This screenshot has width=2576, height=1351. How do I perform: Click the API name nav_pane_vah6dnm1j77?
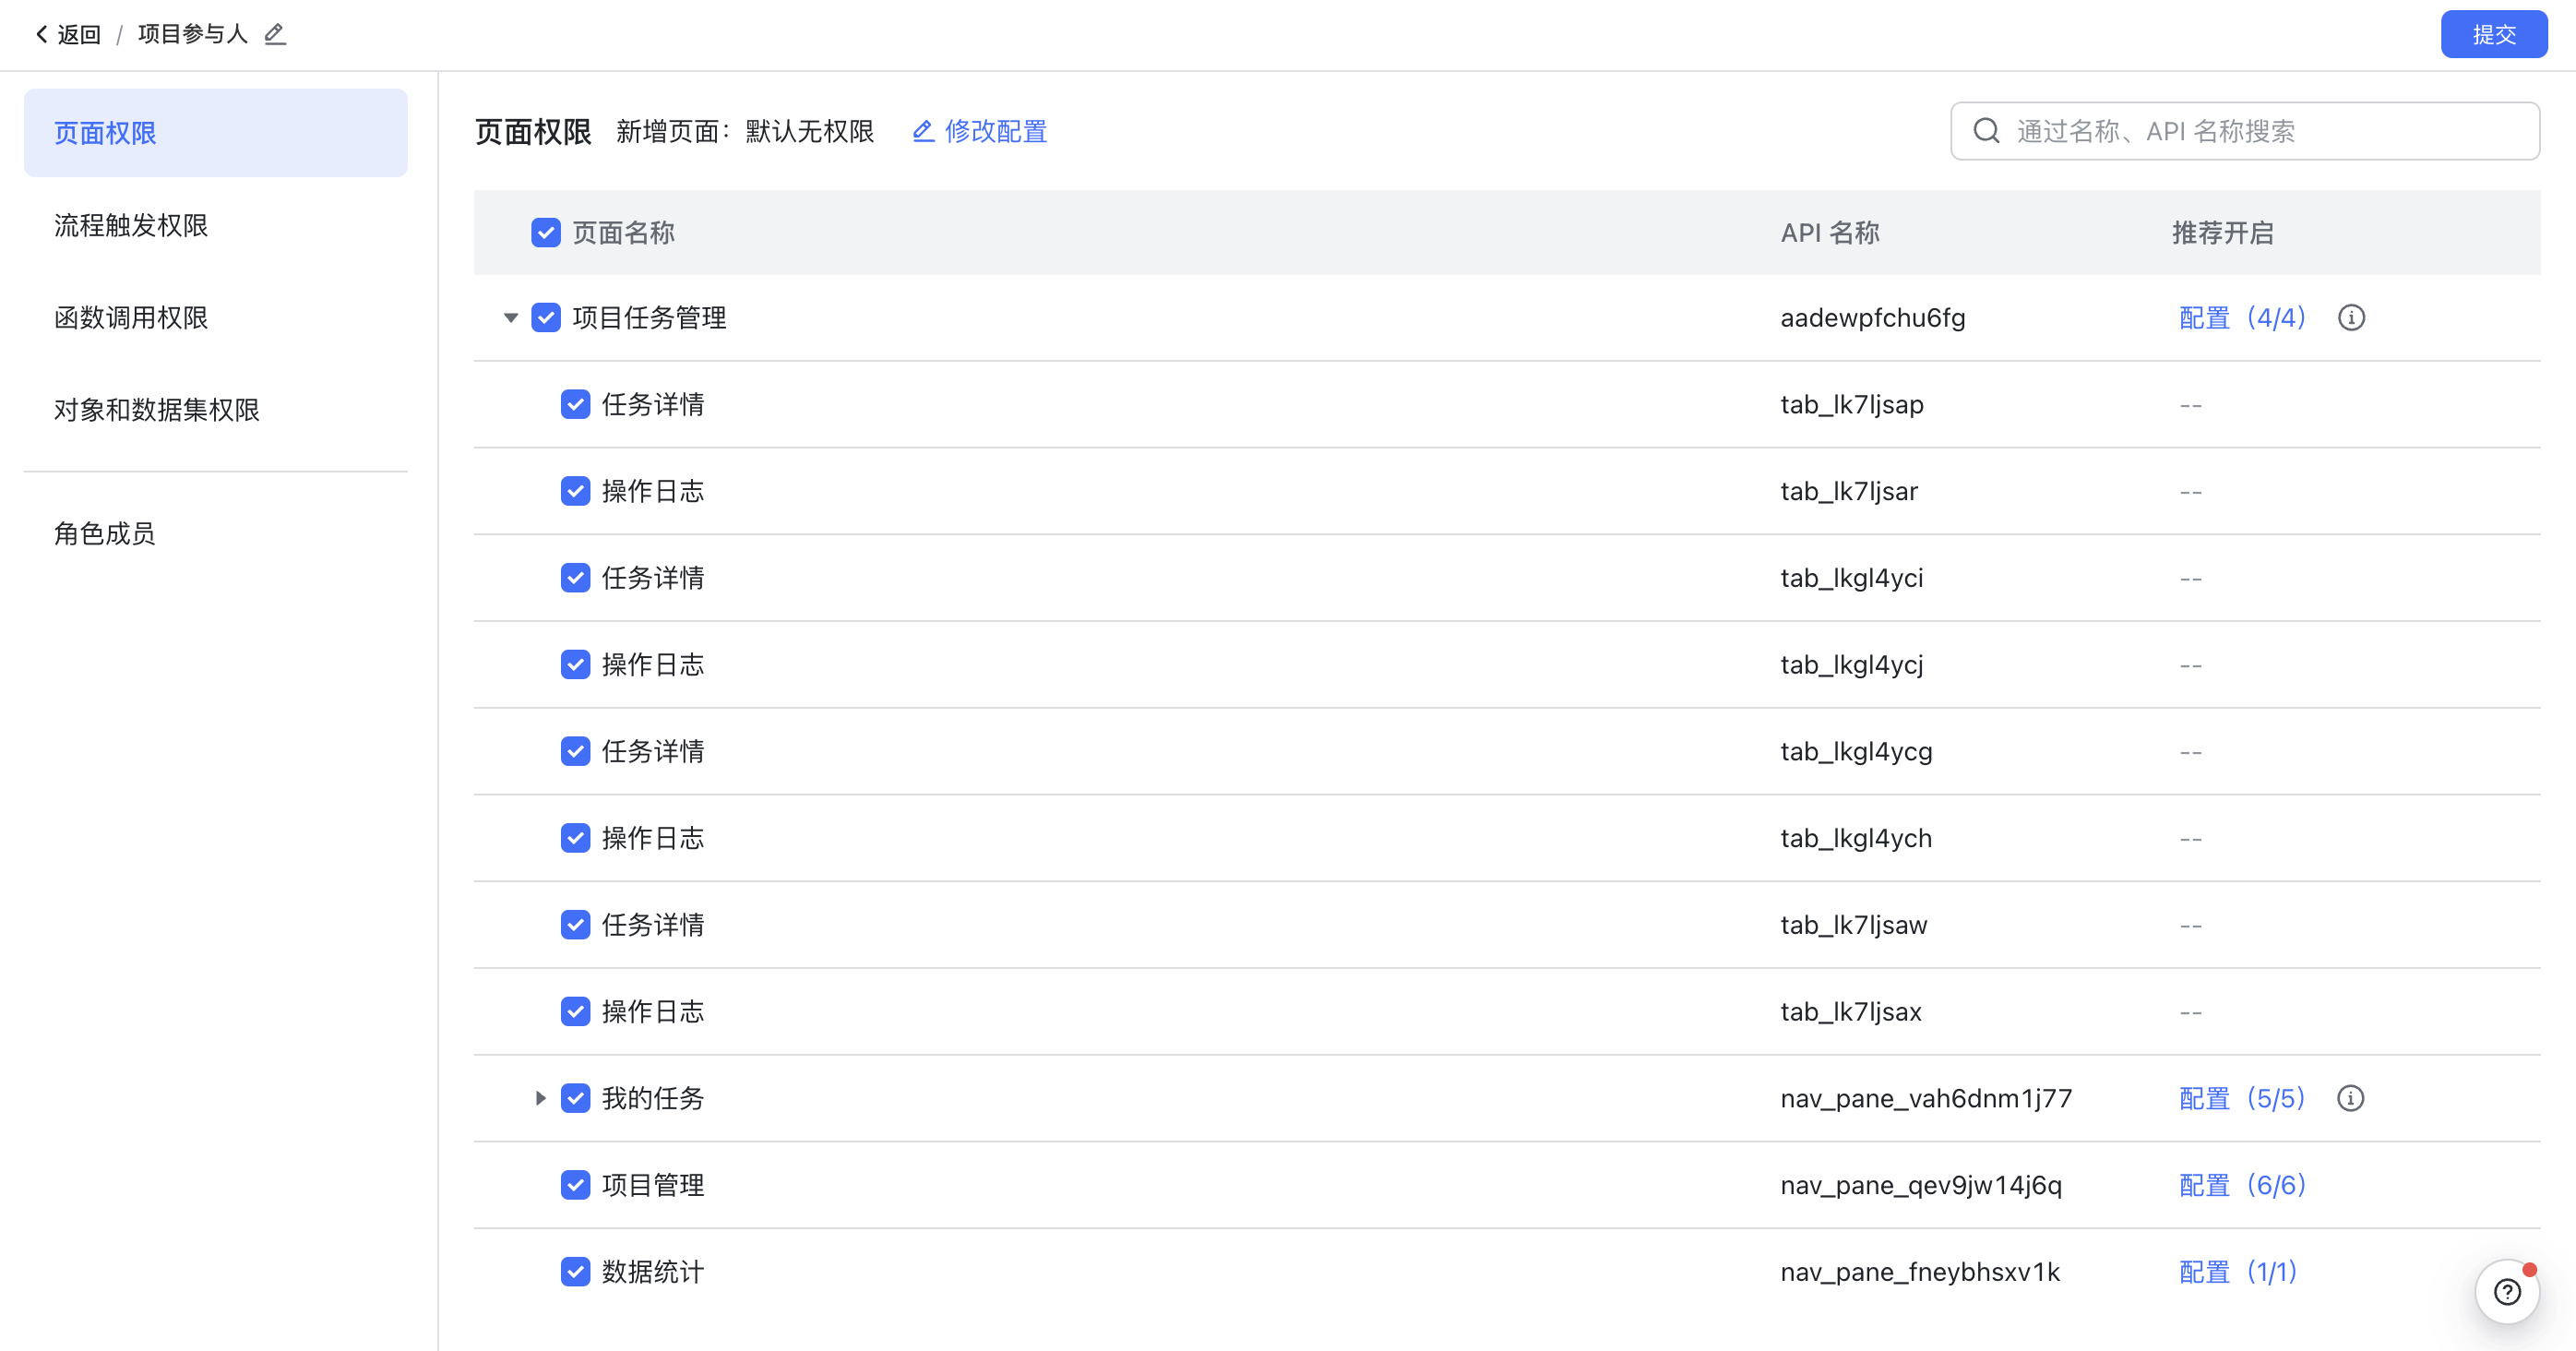pos(1926,1098)
